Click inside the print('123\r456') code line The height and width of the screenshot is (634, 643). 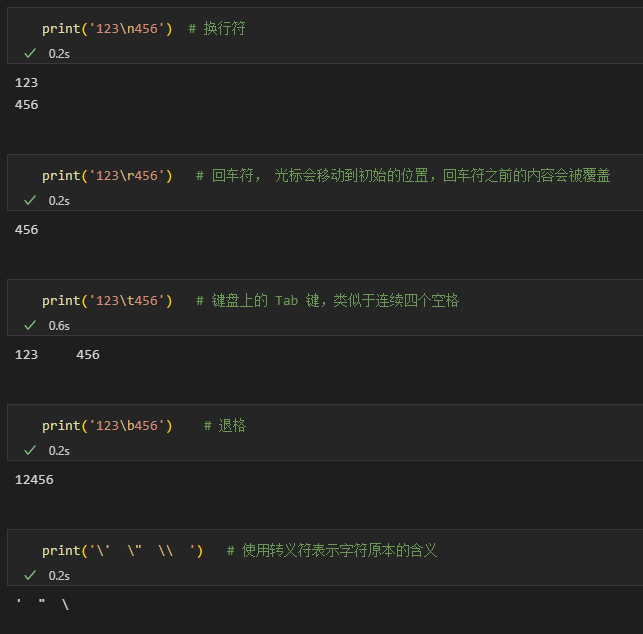[107, 176]
